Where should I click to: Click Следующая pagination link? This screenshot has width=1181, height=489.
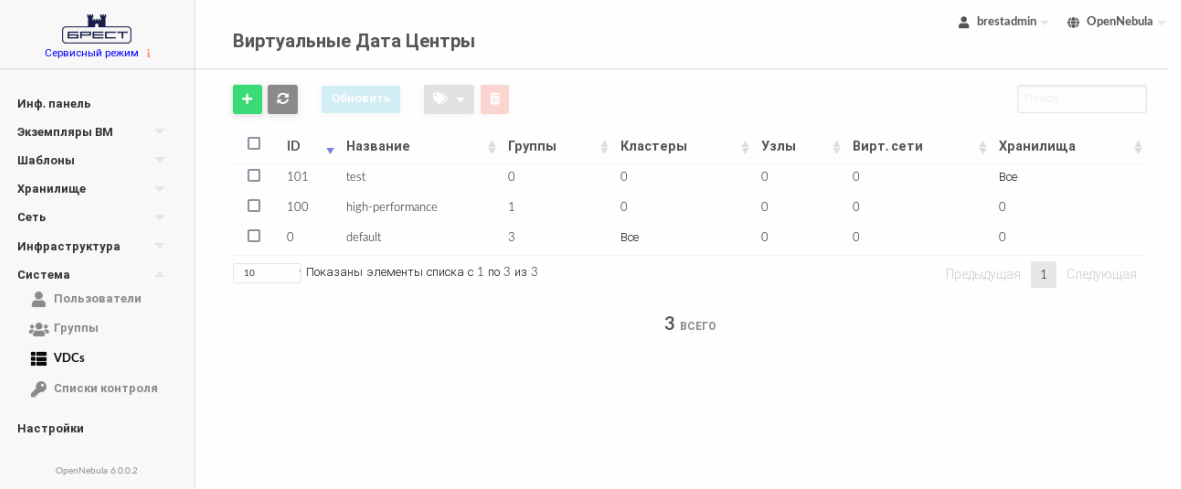point(1101,275)
